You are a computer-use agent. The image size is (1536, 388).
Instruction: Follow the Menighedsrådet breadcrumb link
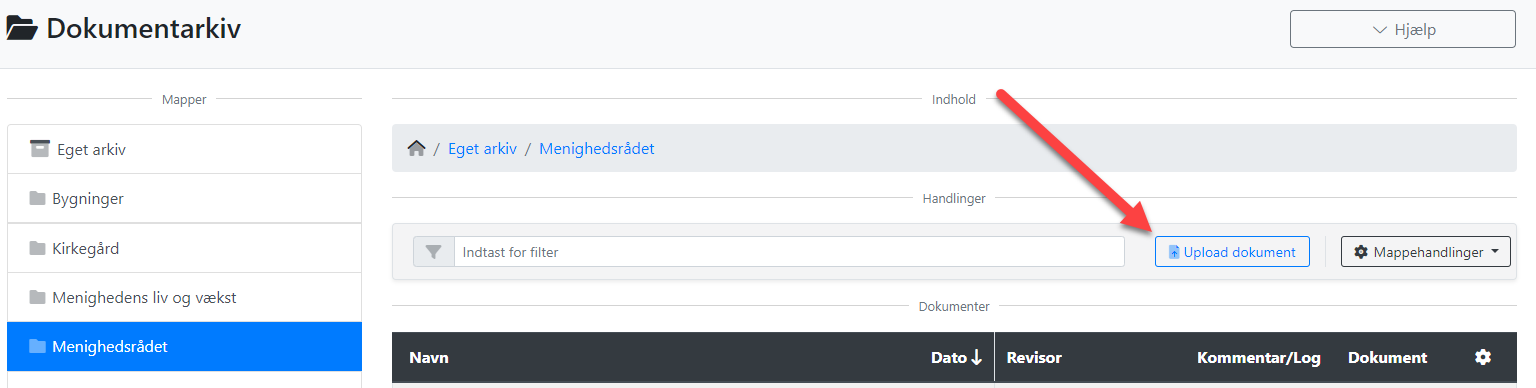pos(597,148)
